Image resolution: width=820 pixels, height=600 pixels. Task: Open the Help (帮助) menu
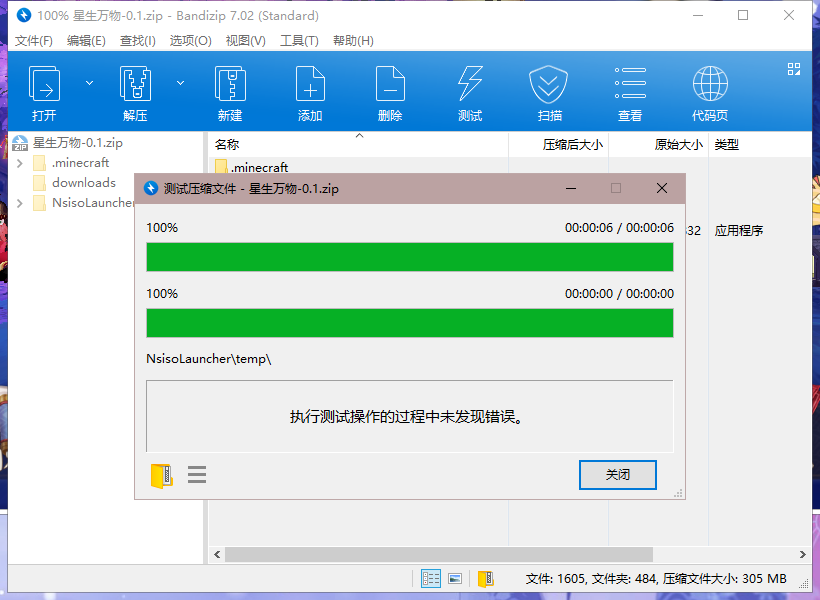pyautogui.click(x=354, y=41)
